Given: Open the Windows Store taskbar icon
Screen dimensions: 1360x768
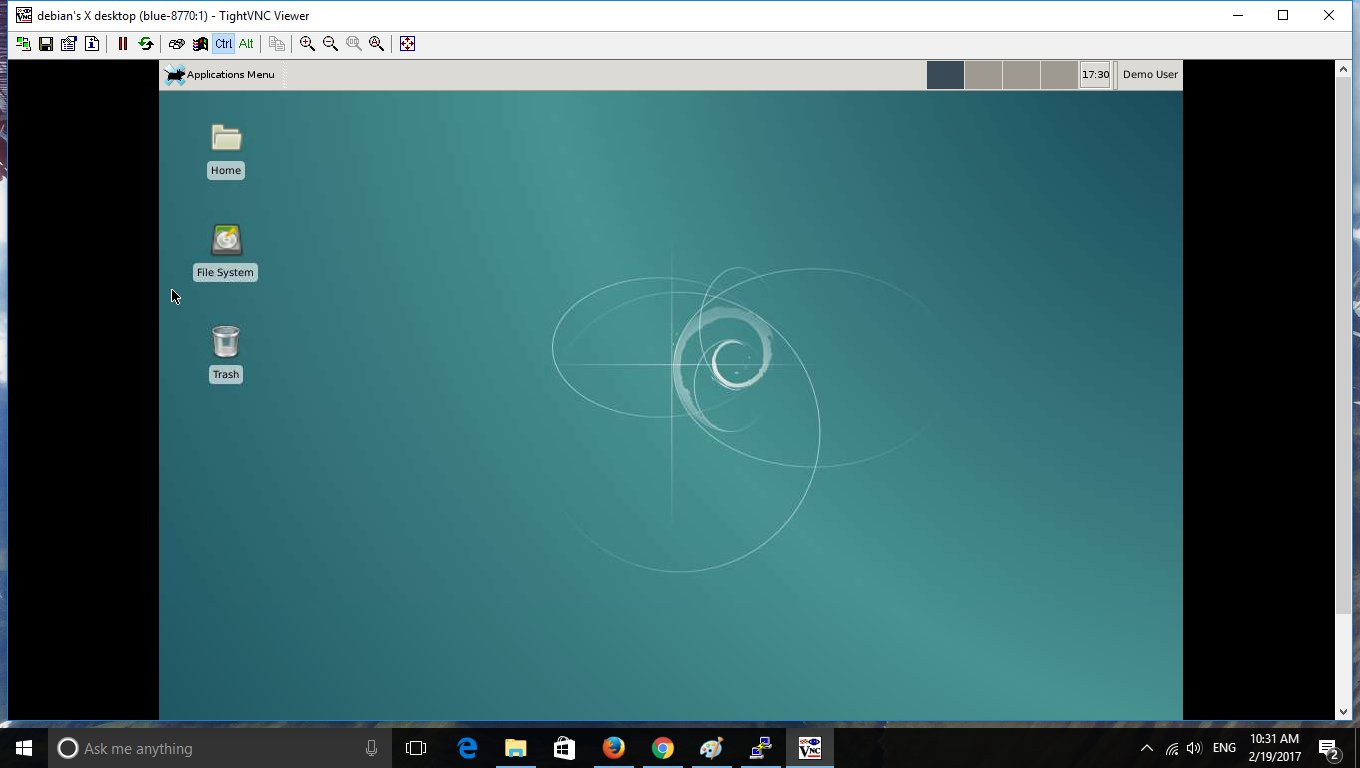Looking at the screenshot, I should pyautogui.click(x=565, y=748).
